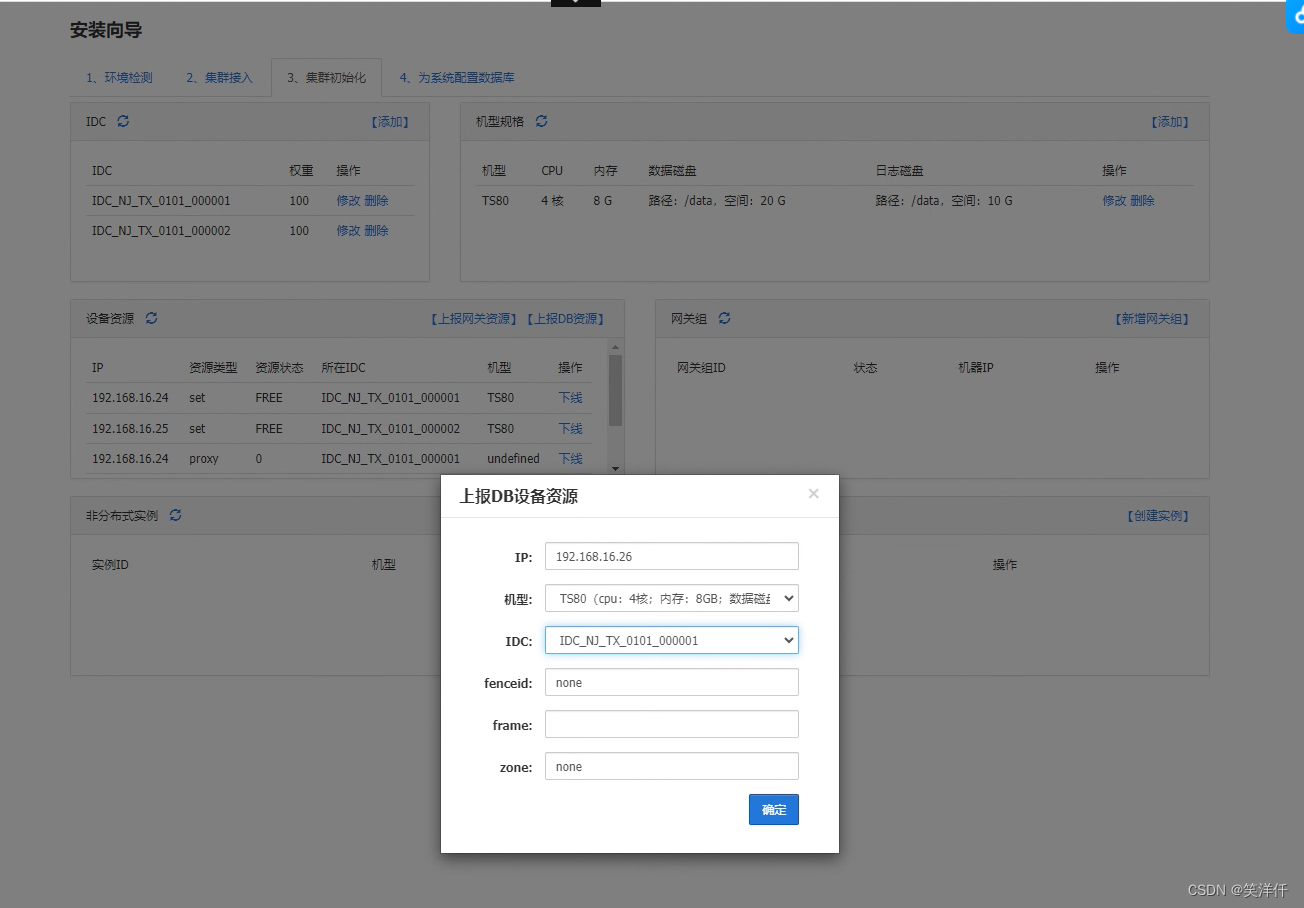Viewport: 1304px width, 908px height.
Task: Click the 设备资源 list scrollbar thumb
Action: tap(615, 390)
